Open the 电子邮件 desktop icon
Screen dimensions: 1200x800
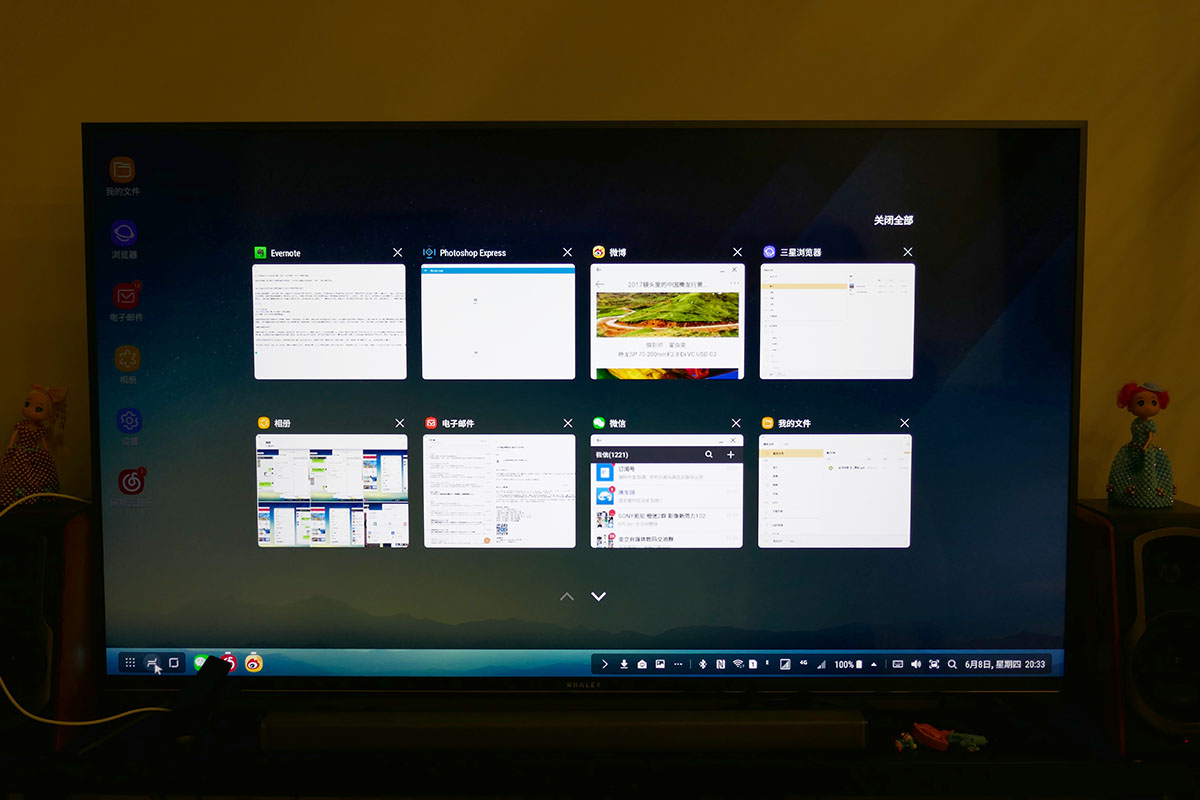click(x=125, y=296)
